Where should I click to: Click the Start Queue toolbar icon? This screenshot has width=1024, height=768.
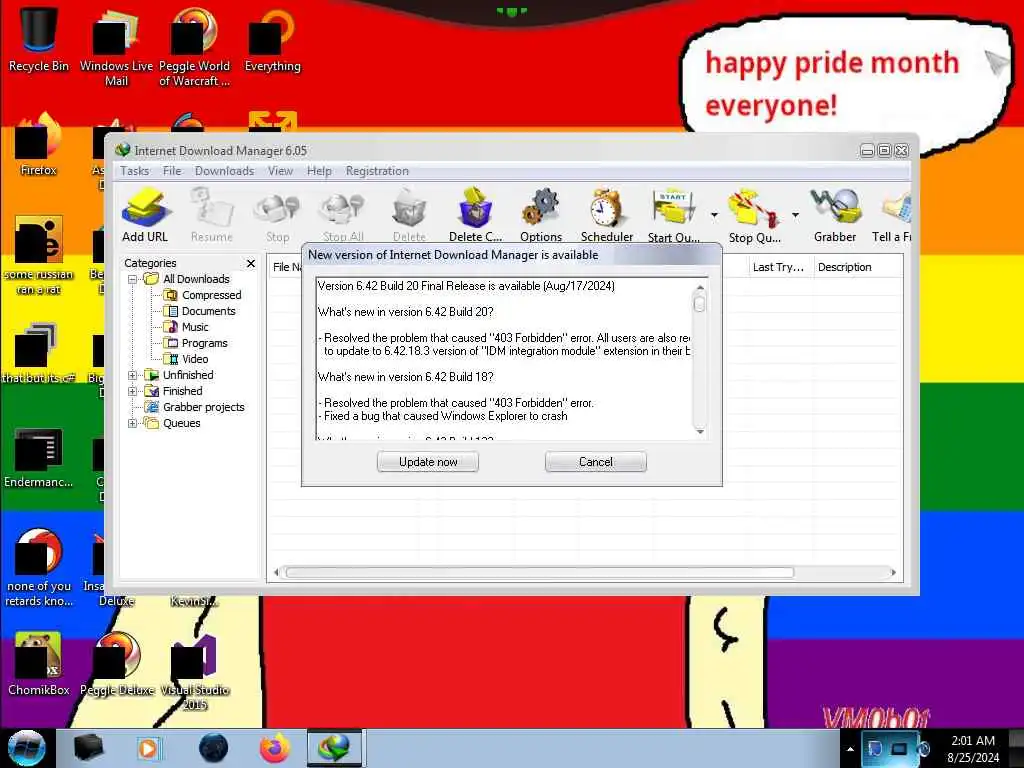pos(673,214)
